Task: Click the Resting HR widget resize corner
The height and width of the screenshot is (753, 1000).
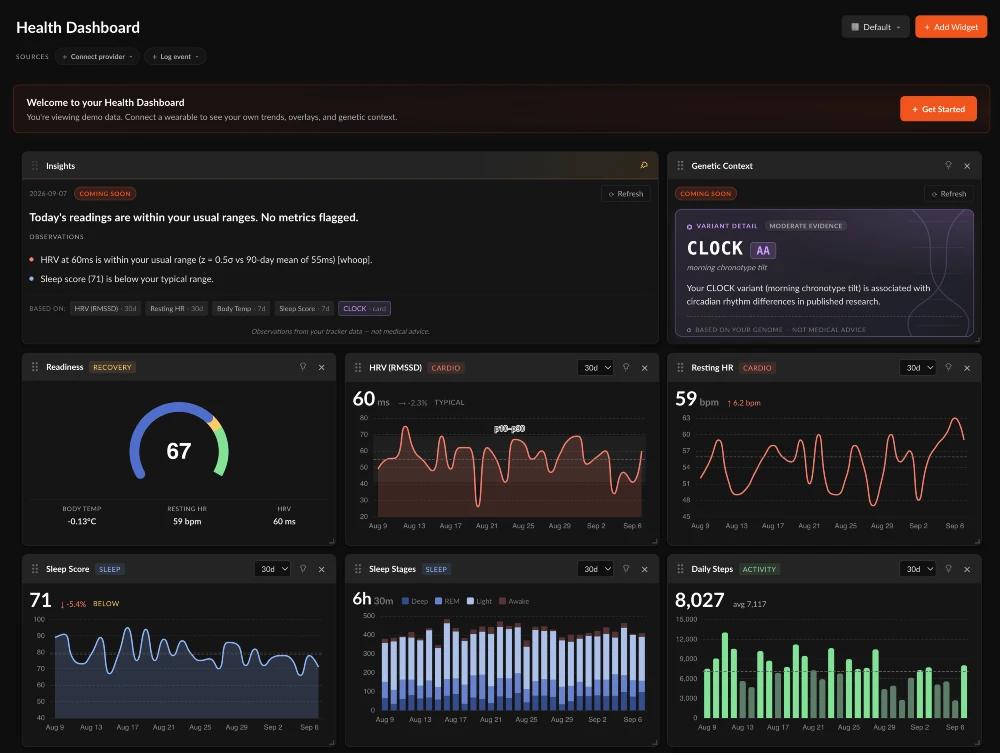Action: coord(977,542)
